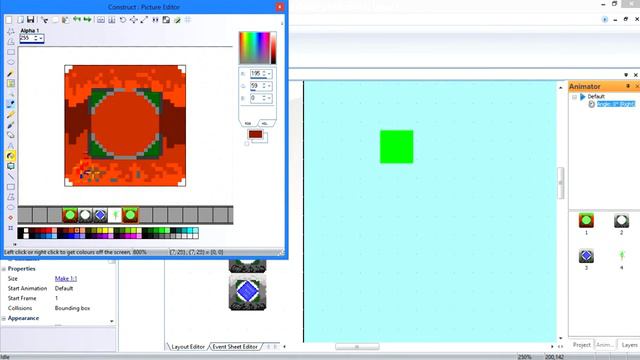
Task: Switch to the HSL colour tab
Action: pos(265,123)
